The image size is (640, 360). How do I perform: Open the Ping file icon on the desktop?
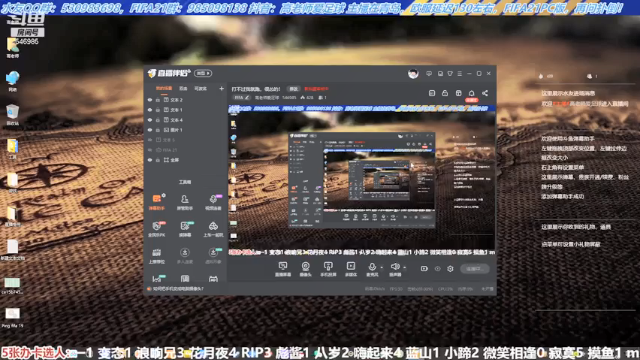click(12, 318)
